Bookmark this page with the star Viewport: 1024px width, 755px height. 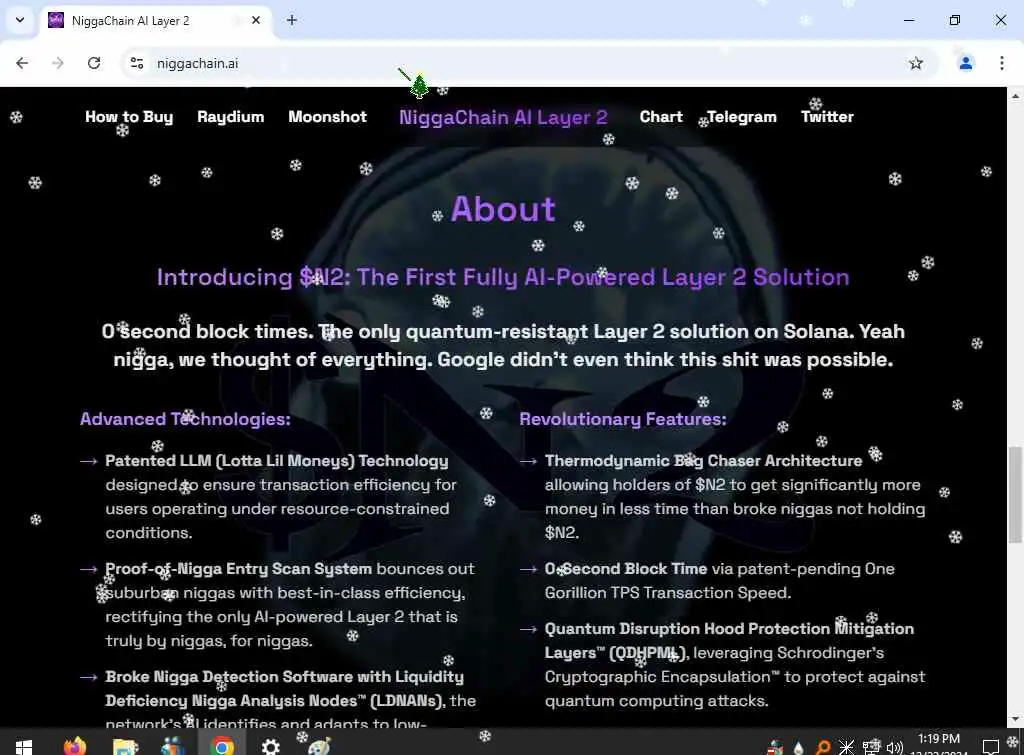tap(916, 63)
